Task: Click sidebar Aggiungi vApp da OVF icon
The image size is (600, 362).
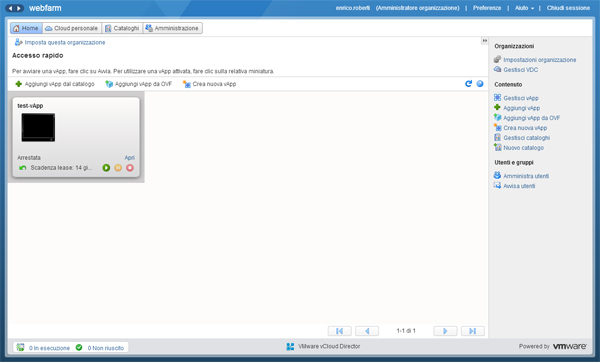Action: click(x=497, y=117)
